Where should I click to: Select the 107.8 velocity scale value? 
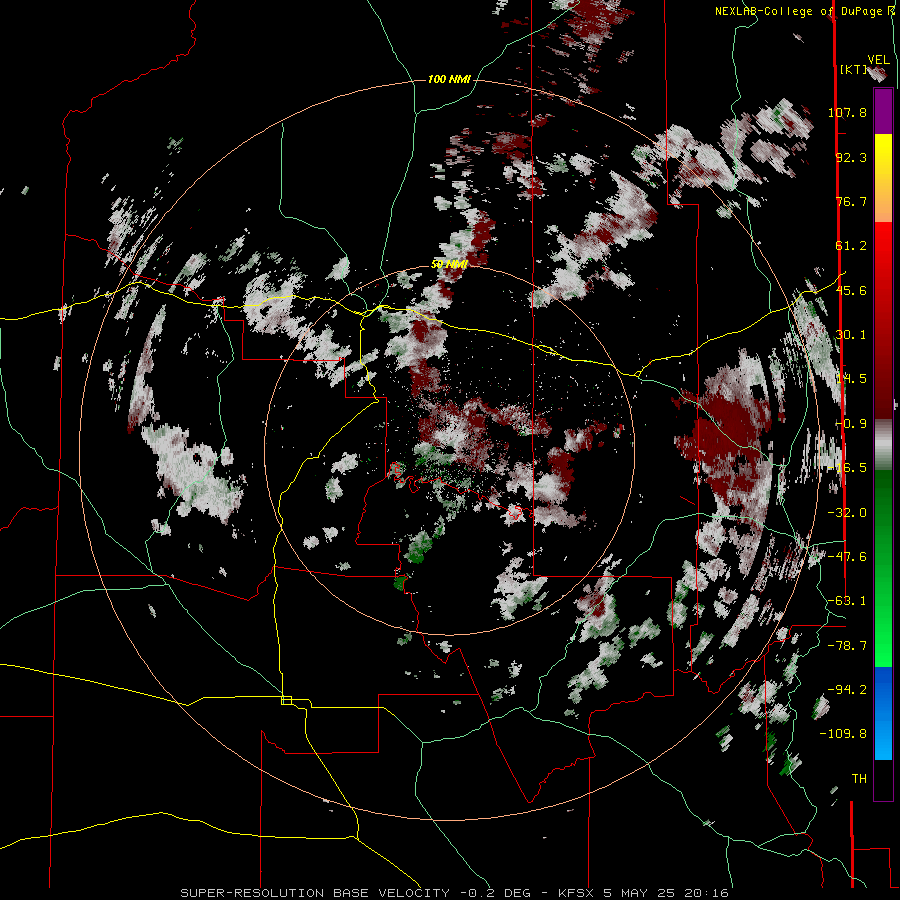(847, 112)
